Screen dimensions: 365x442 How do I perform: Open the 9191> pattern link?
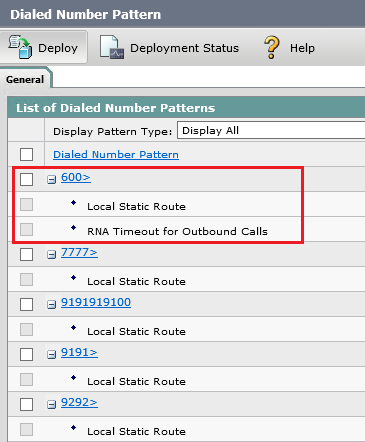pos(79,352)
